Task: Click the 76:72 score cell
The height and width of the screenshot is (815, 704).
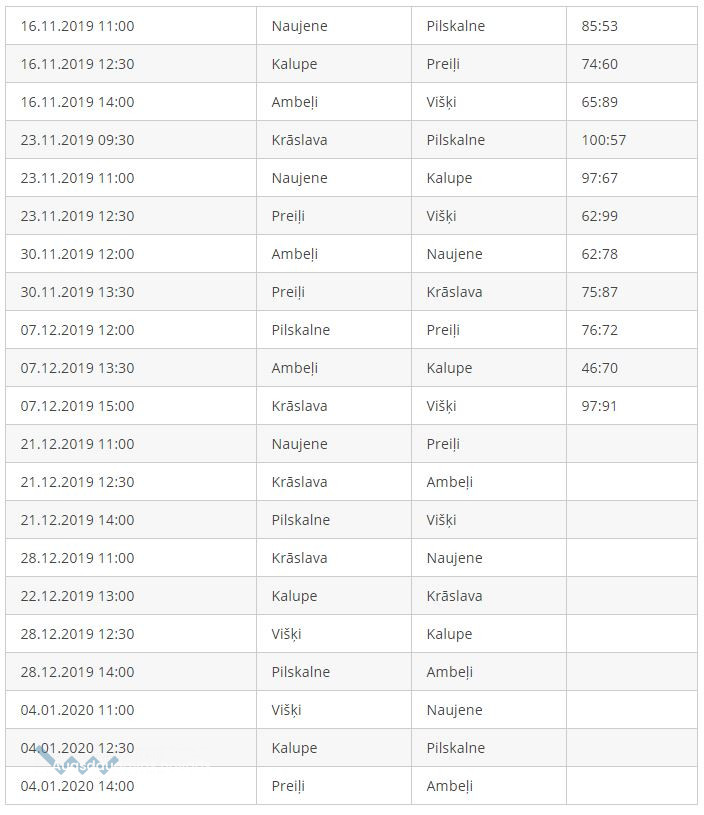Action: 600,330
